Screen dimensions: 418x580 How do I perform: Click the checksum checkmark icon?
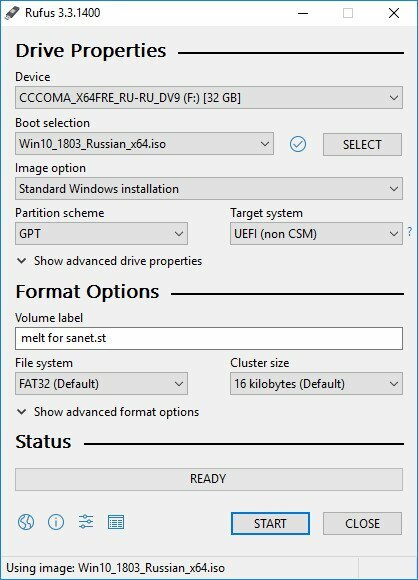[x=298, y=144]
